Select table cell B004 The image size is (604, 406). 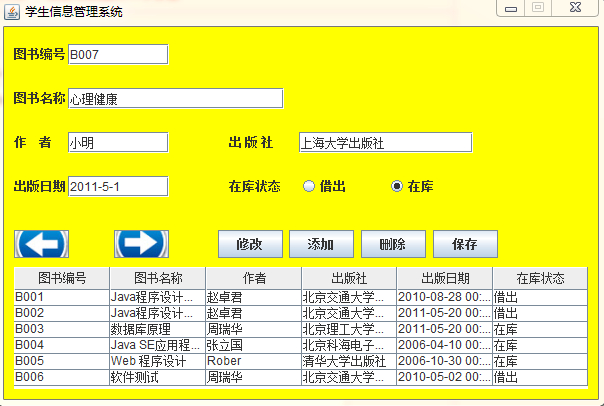(62, 345)
